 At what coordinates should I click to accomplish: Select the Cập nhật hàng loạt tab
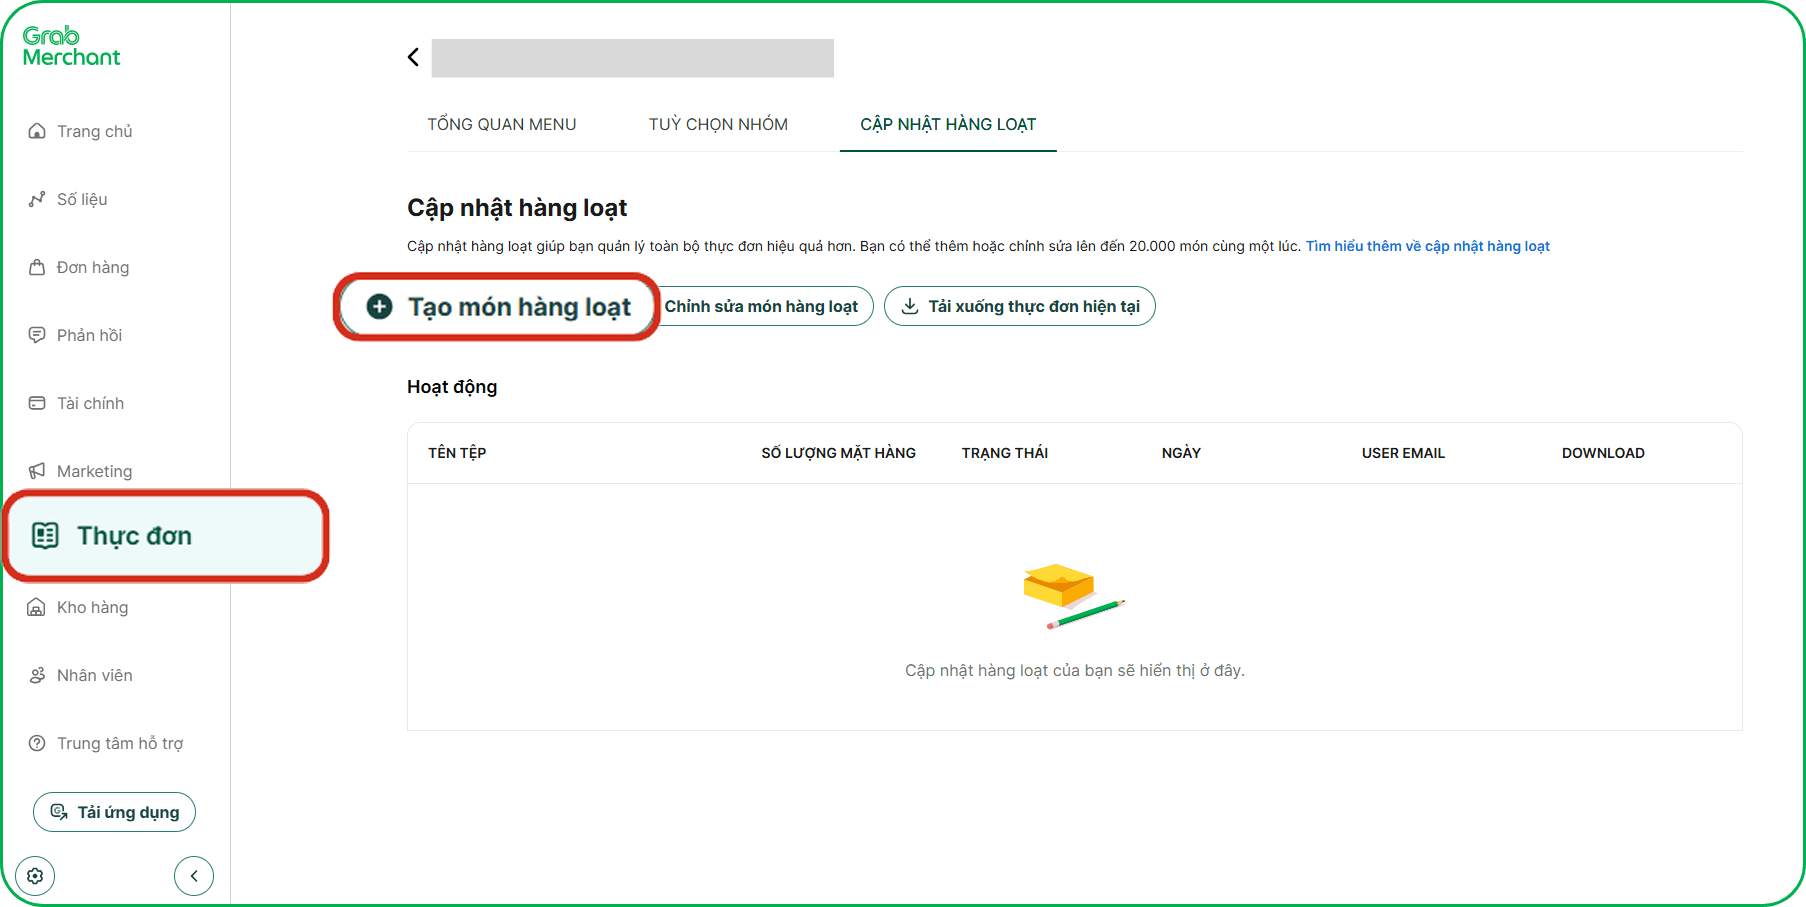click(x=948, y=124)
